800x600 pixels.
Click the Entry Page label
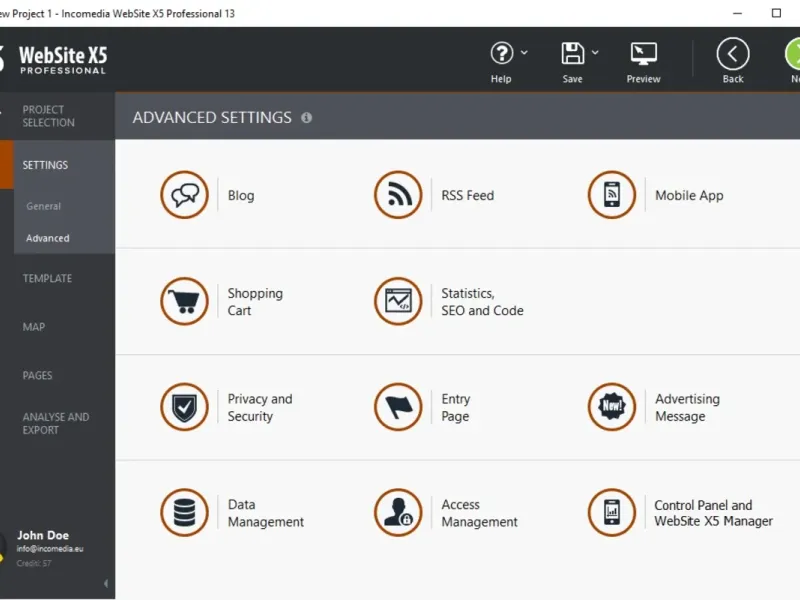coord(456,408)
